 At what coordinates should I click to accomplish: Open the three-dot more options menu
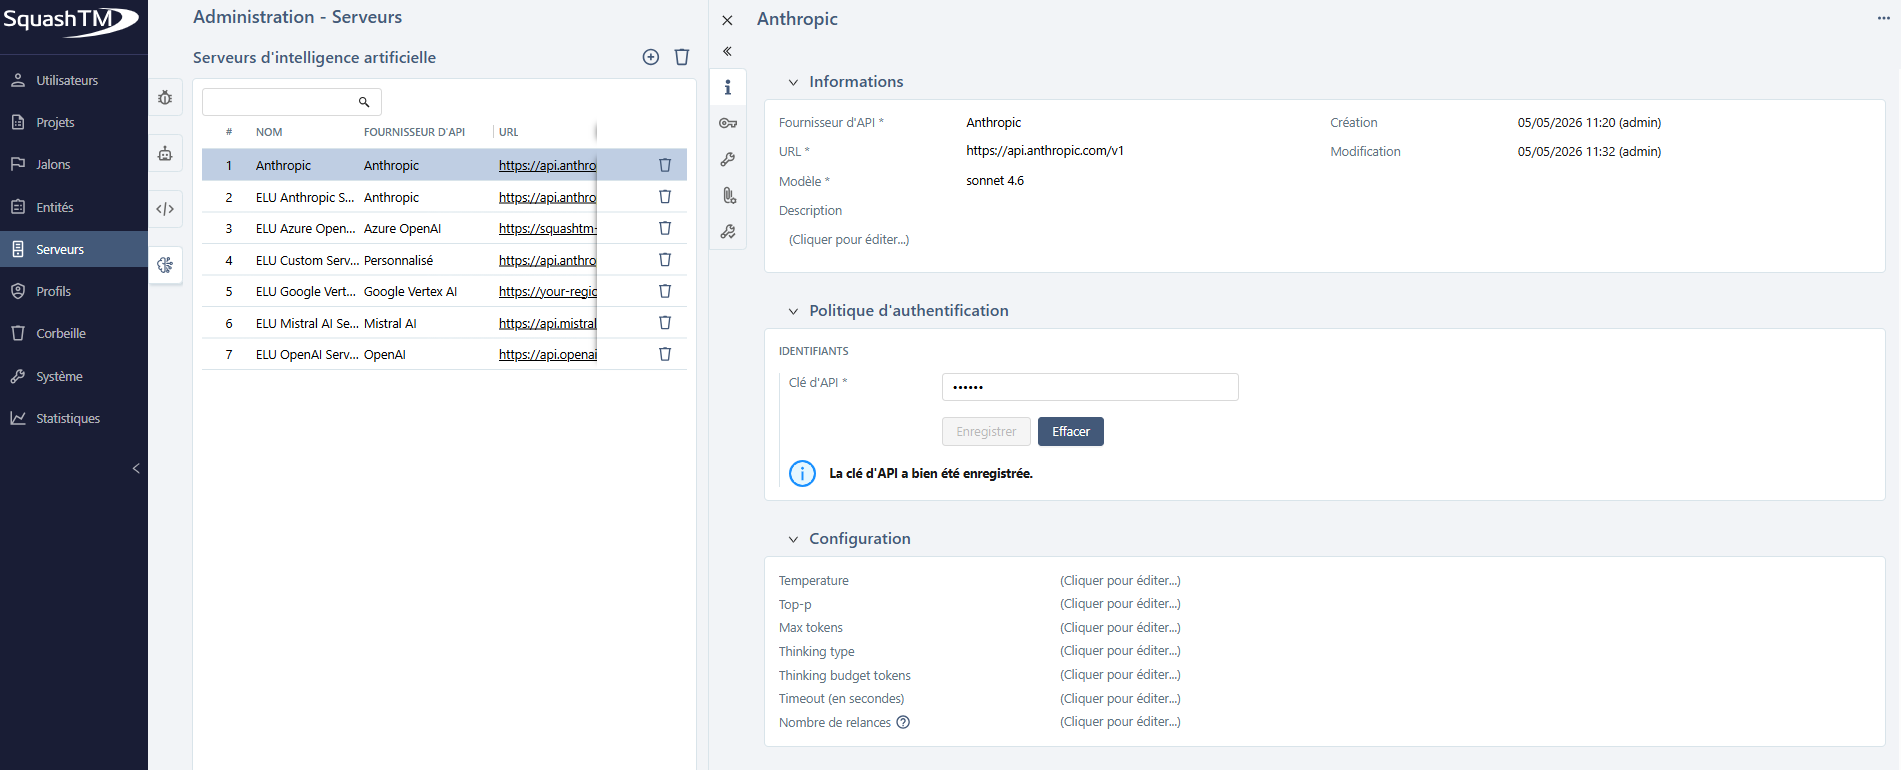[x=1884, y=18]
